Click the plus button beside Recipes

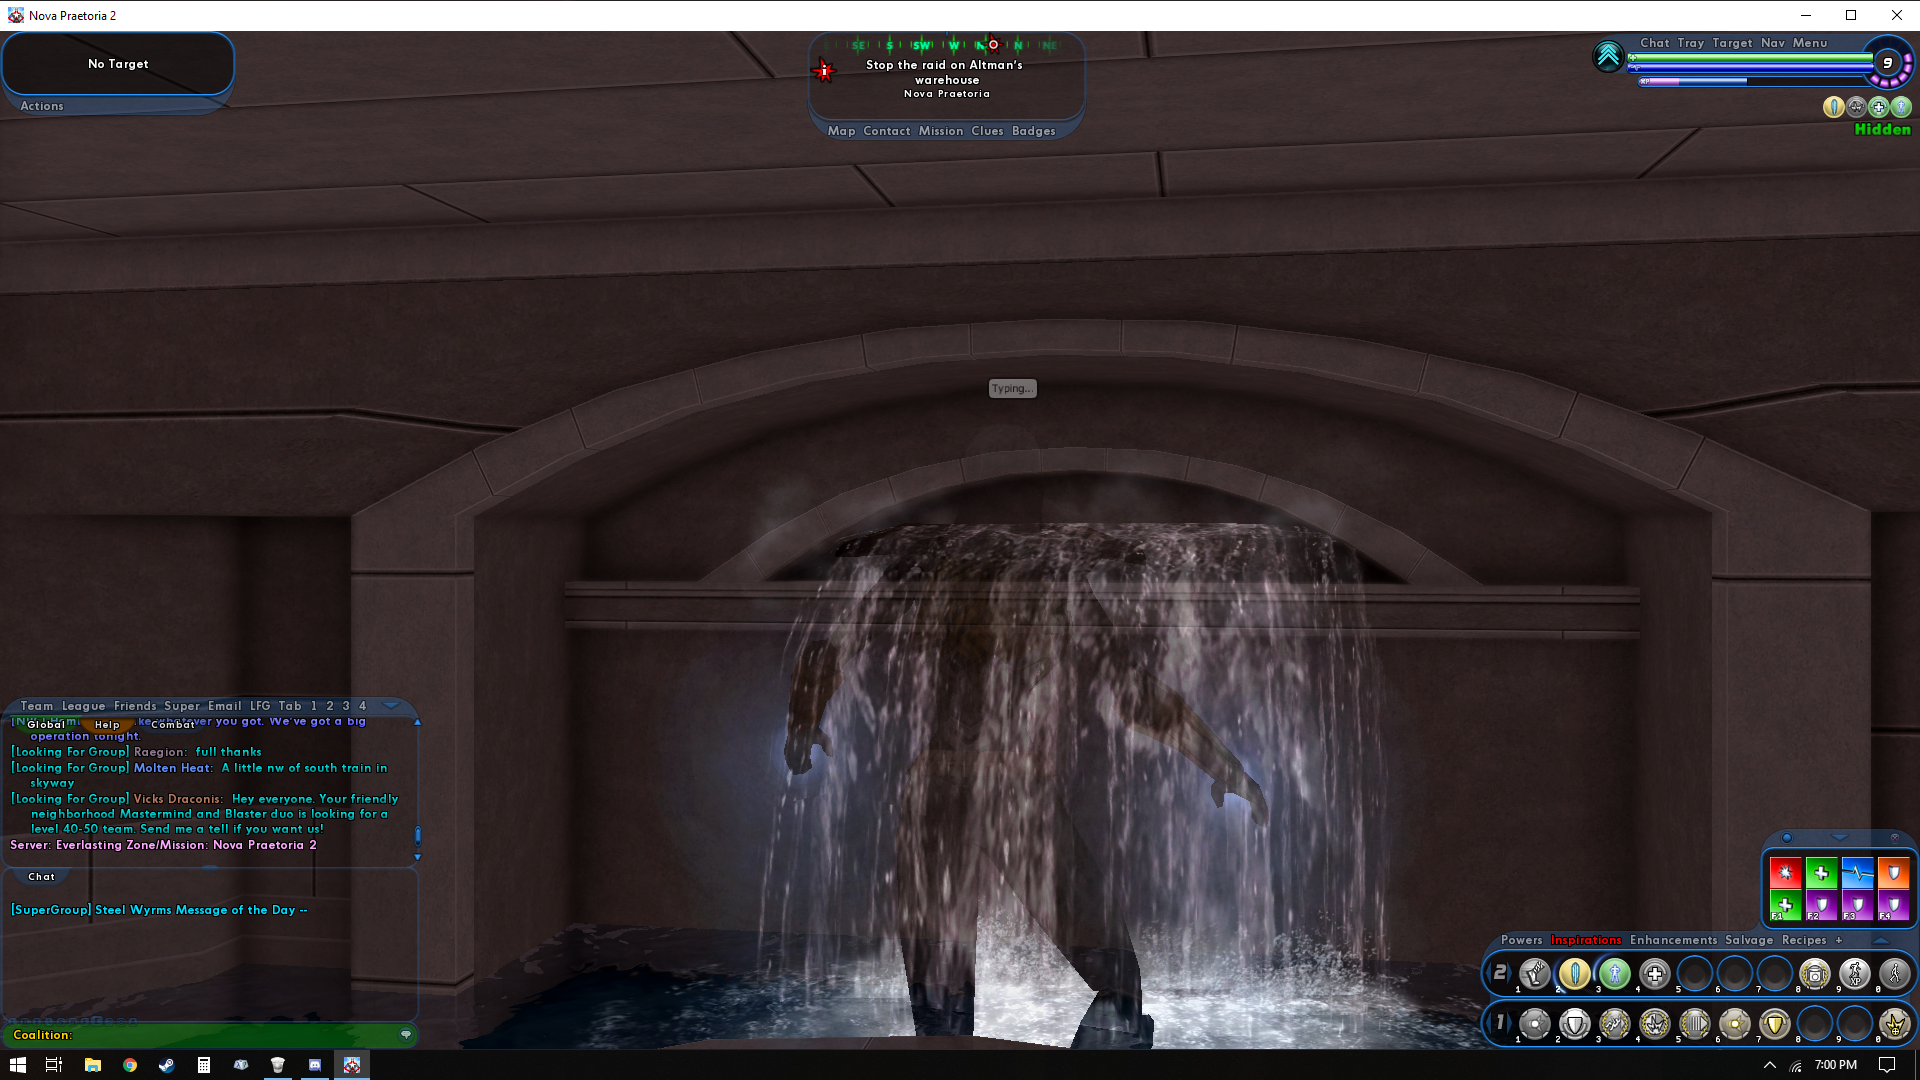pyautogui.click(x=1839, y=940)
